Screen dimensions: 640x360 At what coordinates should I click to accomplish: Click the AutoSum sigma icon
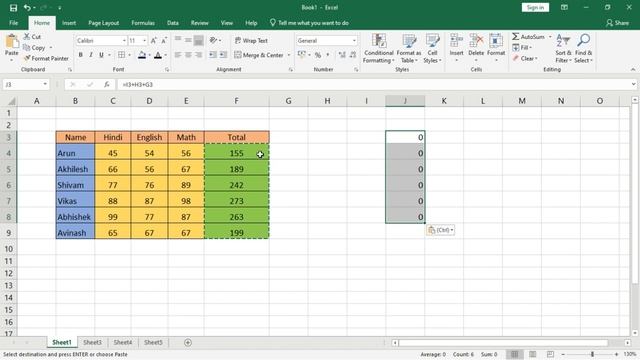point(516,37)
